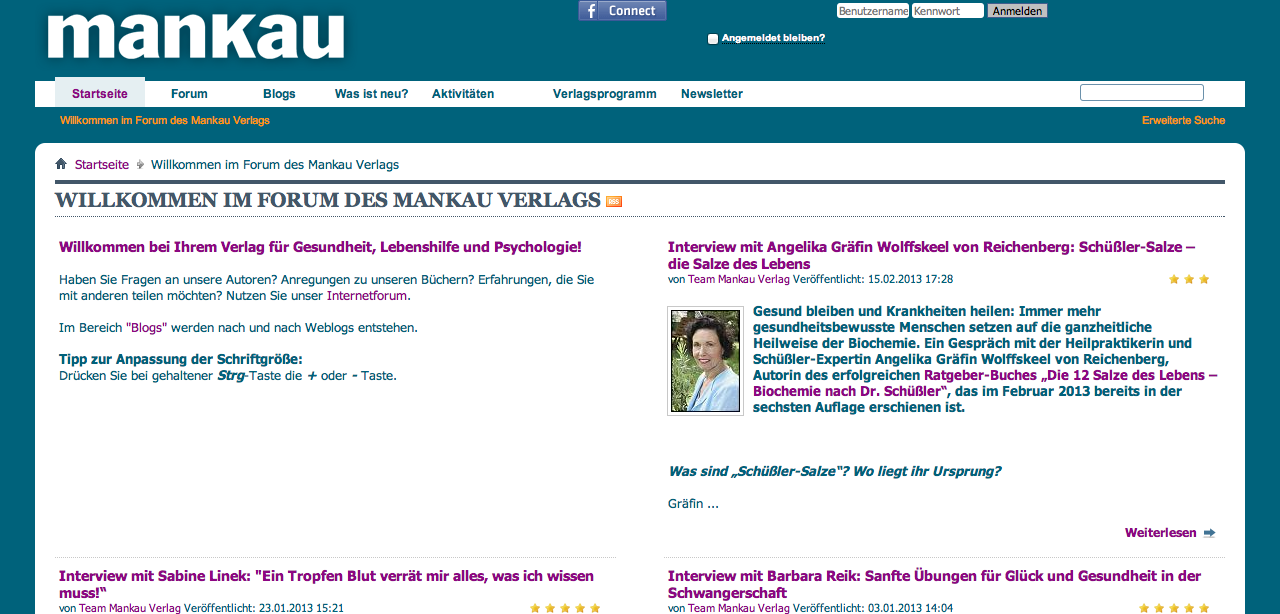Switch to the Blogs tab

(279, 94)
